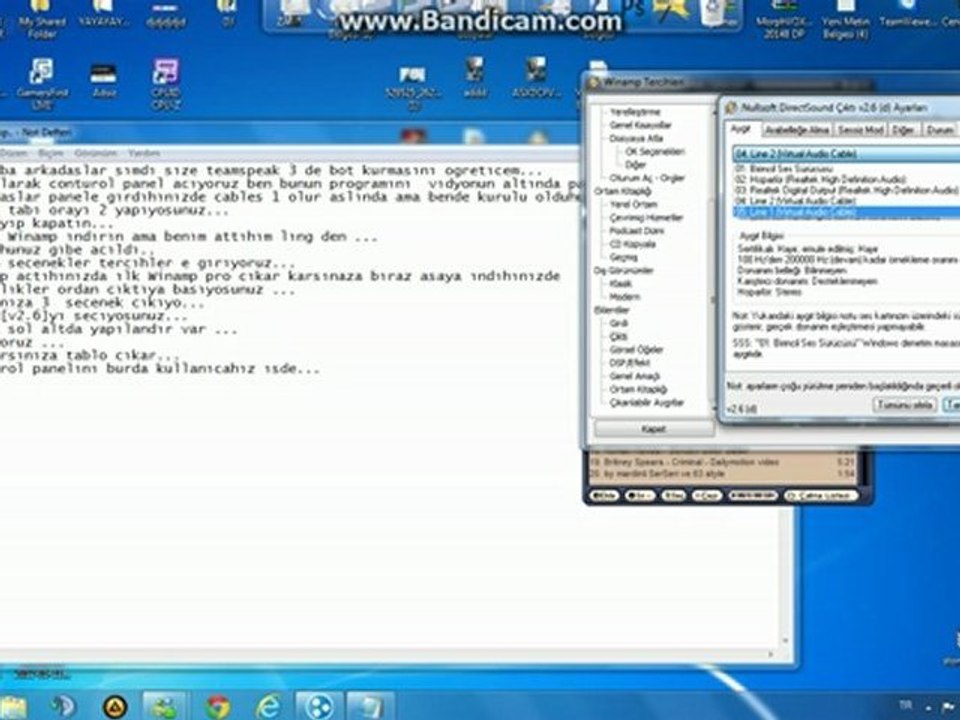
Task: Switch to the Sessiz Mod tab
Action: coord(860,130)
